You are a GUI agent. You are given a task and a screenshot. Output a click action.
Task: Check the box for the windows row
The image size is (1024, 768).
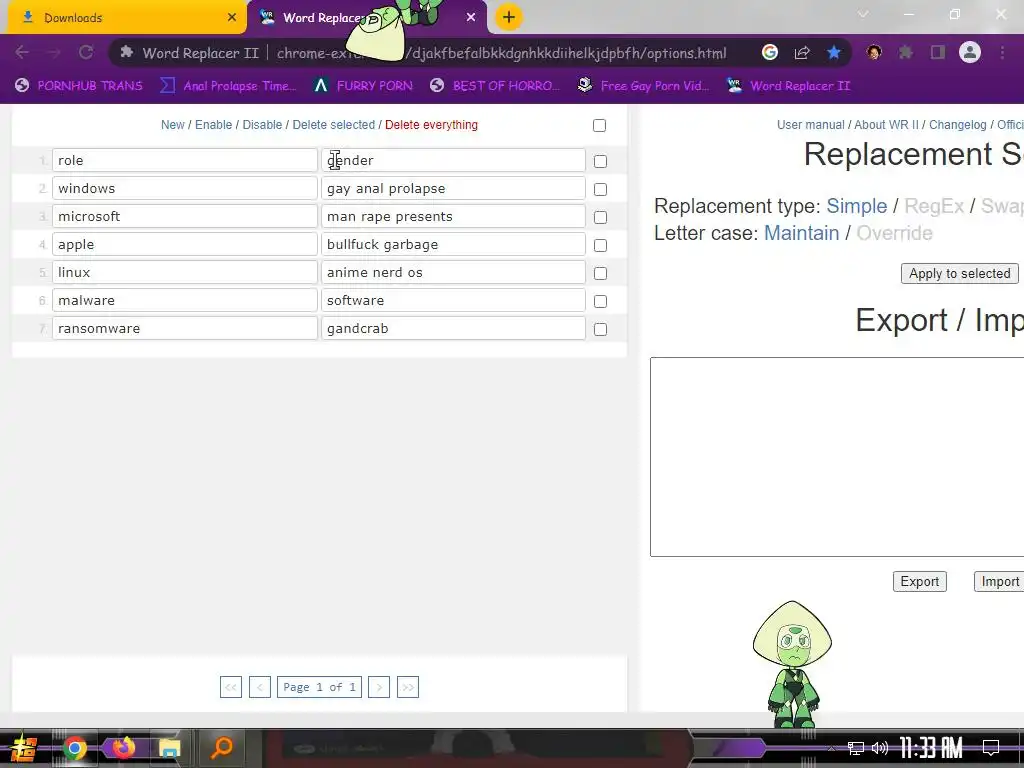pyautogui.click(x=600, y=189)
